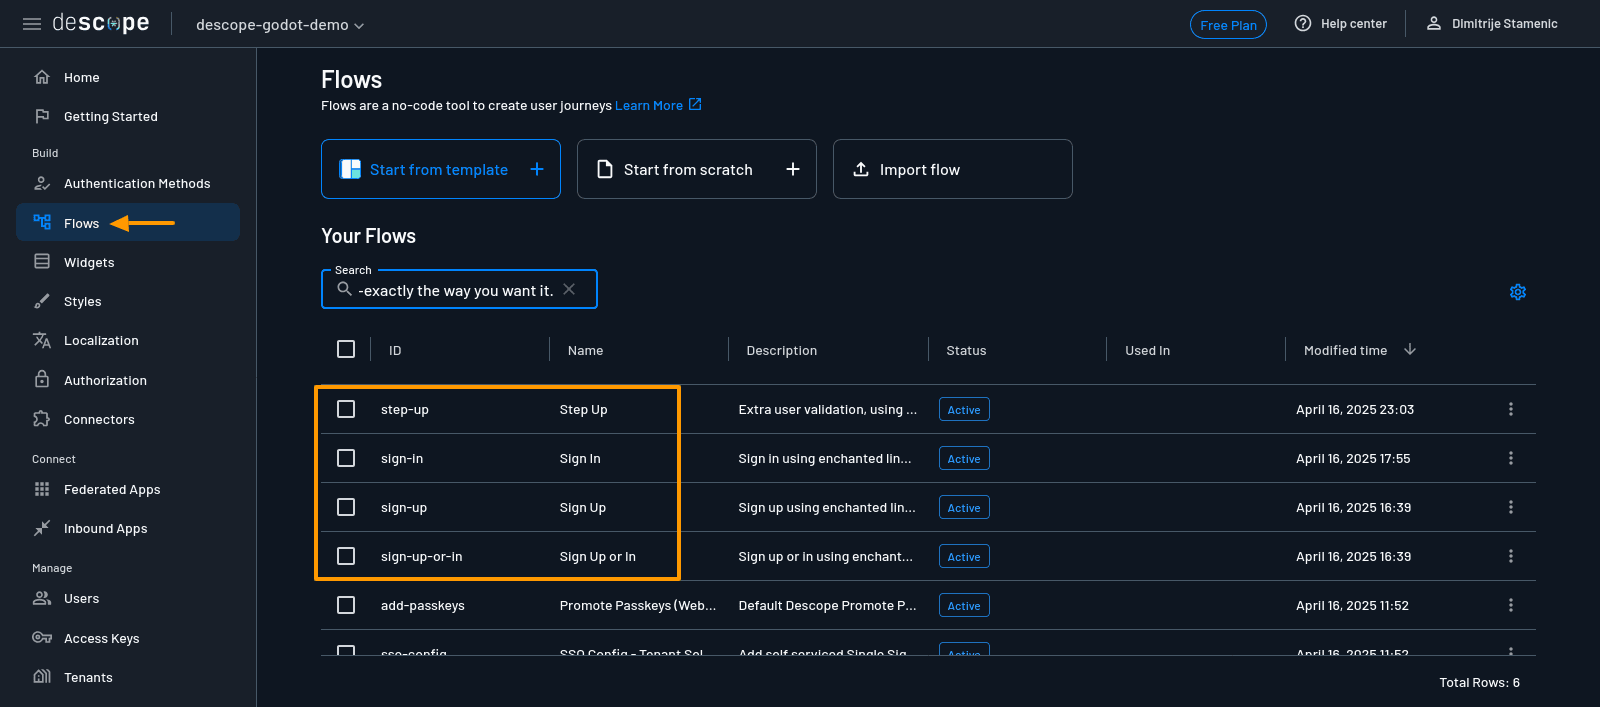Screen dimensions: 1600x707
Task: Select the step-up flow checkbox
Action: [x=346, y=409]
